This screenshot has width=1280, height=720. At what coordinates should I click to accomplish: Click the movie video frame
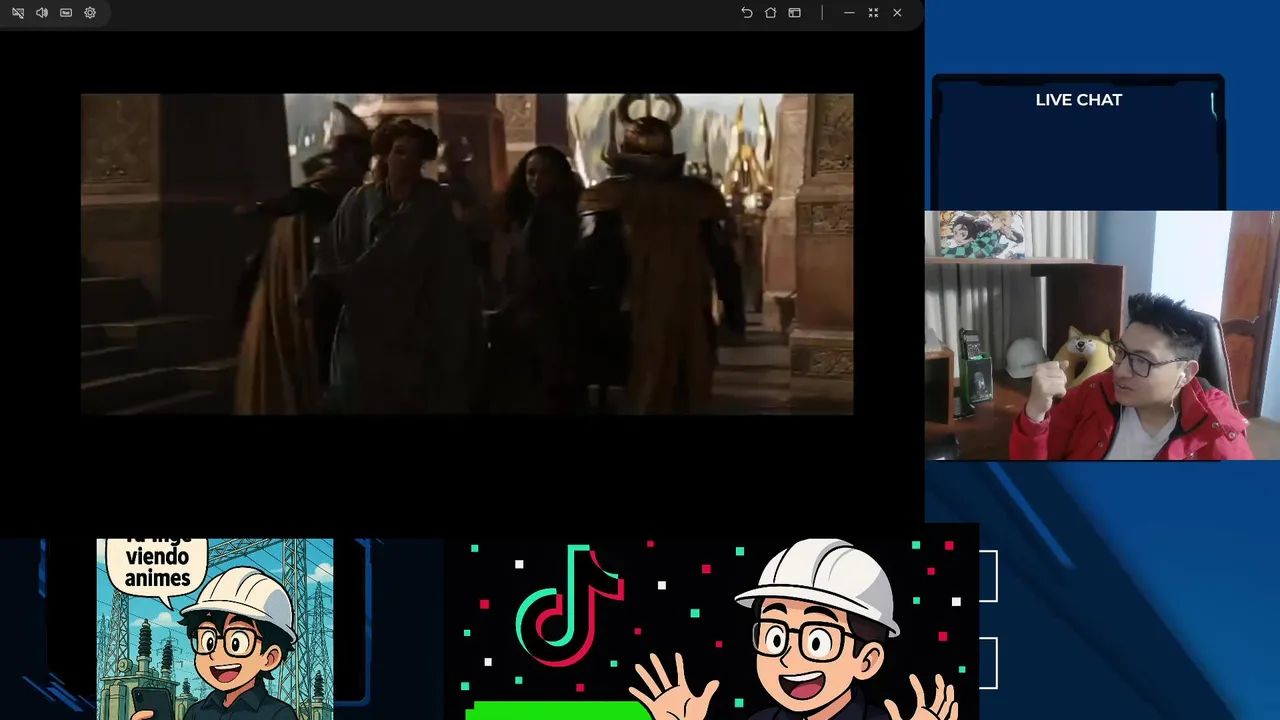[x=467, y=254]
